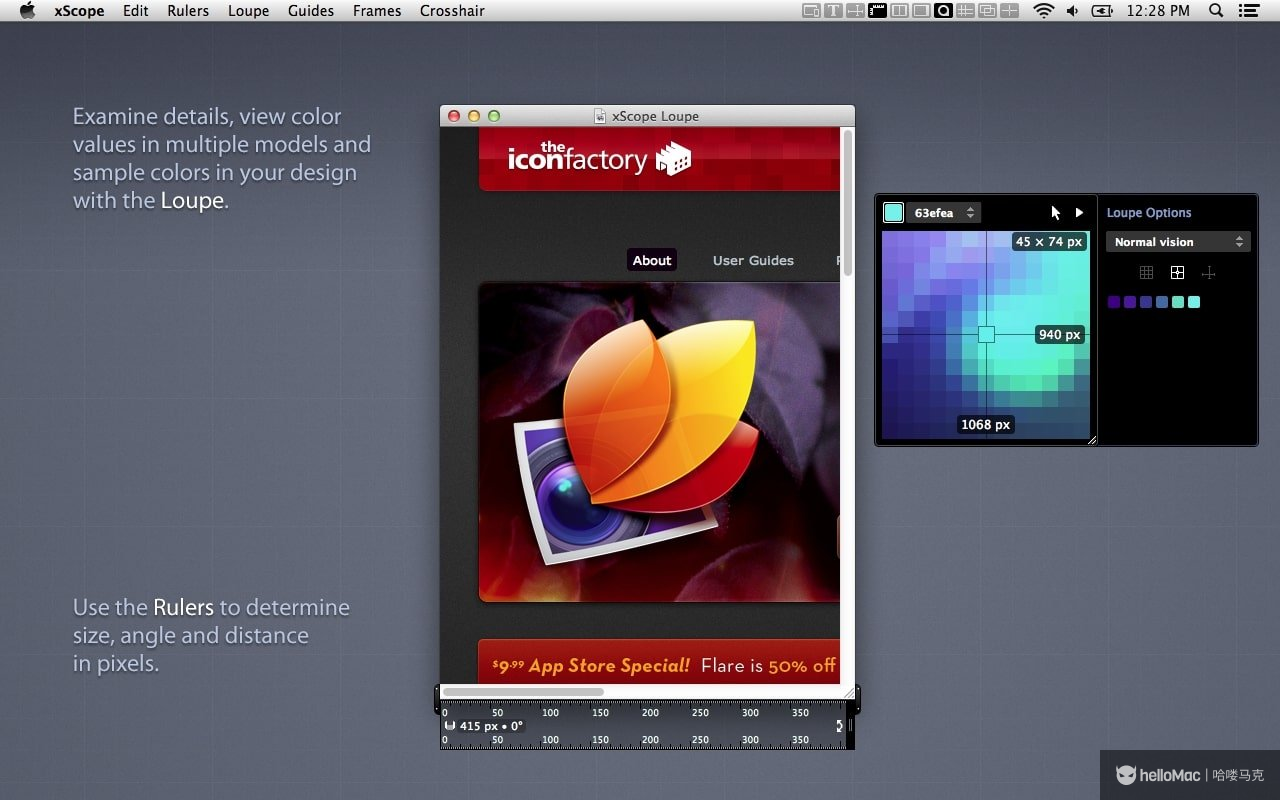Click the Screens tool menu bar icon
The height and width of the screenshot is (800, 1280).
tap(921, 11)
